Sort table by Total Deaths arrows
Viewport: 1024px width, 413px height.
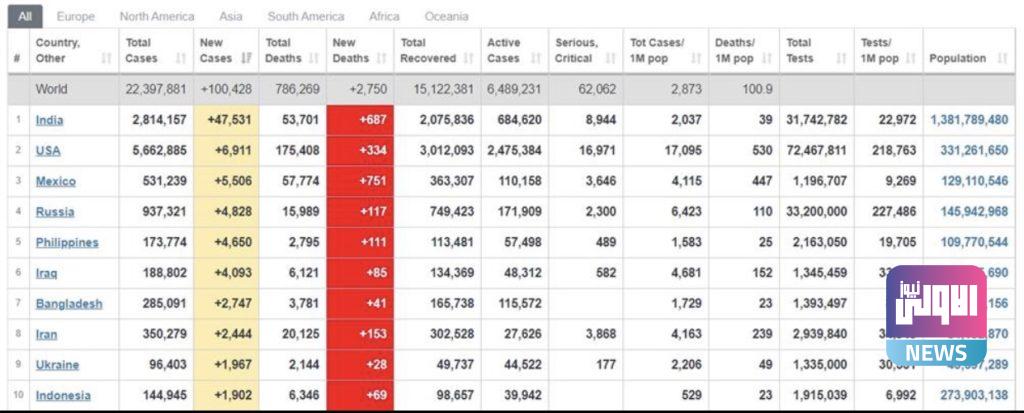(x=314, y=58)
